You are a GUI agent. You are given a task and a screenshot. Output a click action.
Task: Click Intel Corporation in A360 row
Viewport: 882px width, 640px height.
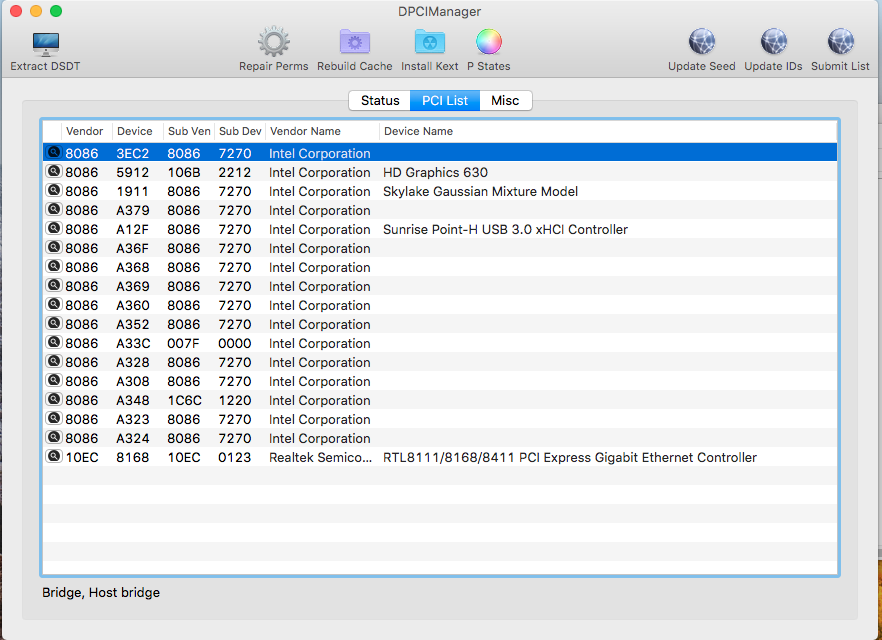coord(320,305)
